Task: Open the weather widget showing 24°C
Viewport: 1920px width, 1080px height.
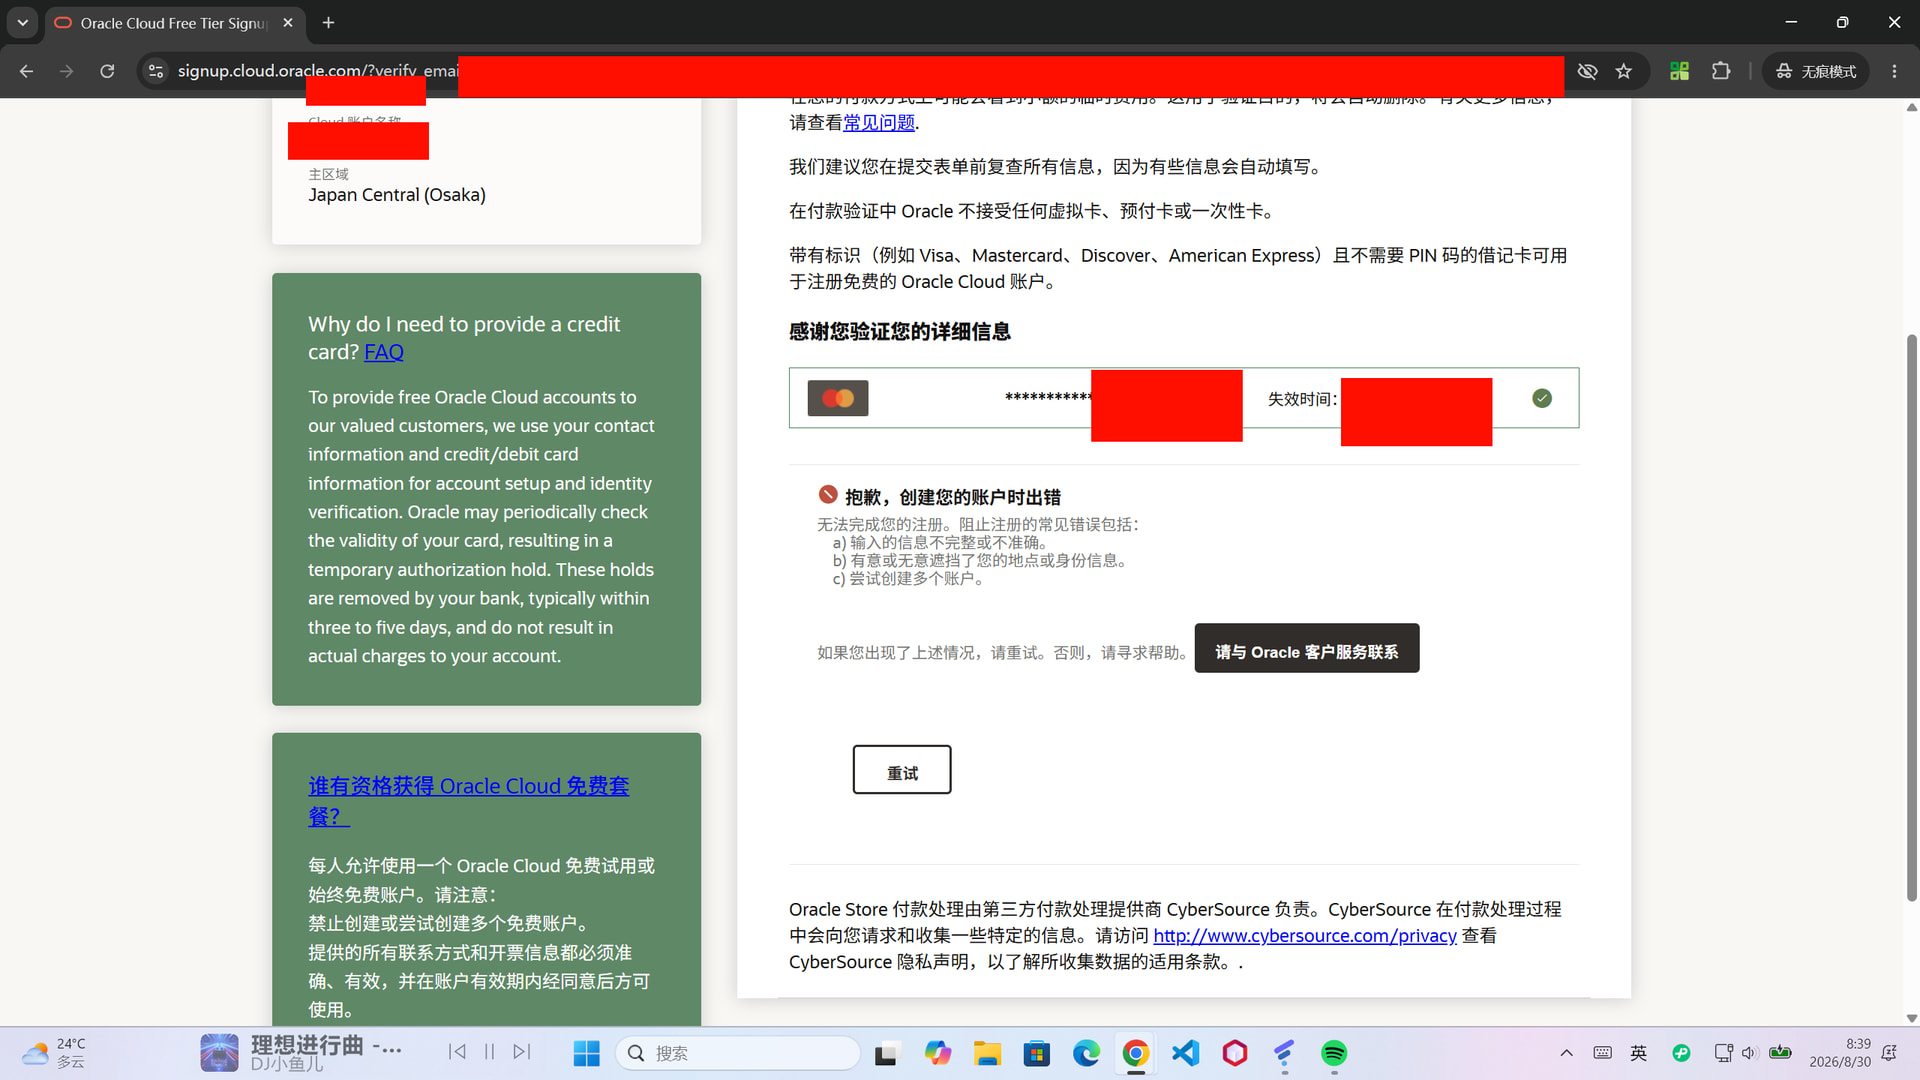Action: 56,1053
